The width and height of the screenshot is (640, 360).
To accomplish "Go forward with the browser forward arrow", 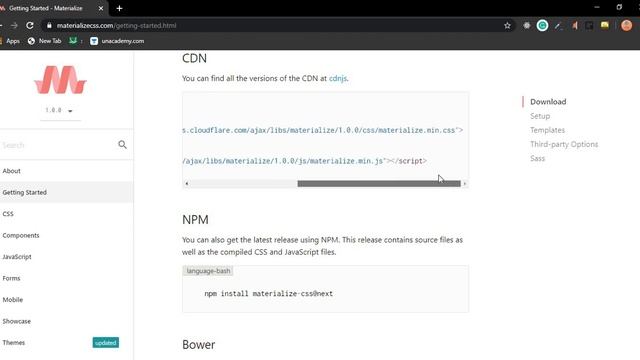I will pyautogui.click(x=14, y=25).
